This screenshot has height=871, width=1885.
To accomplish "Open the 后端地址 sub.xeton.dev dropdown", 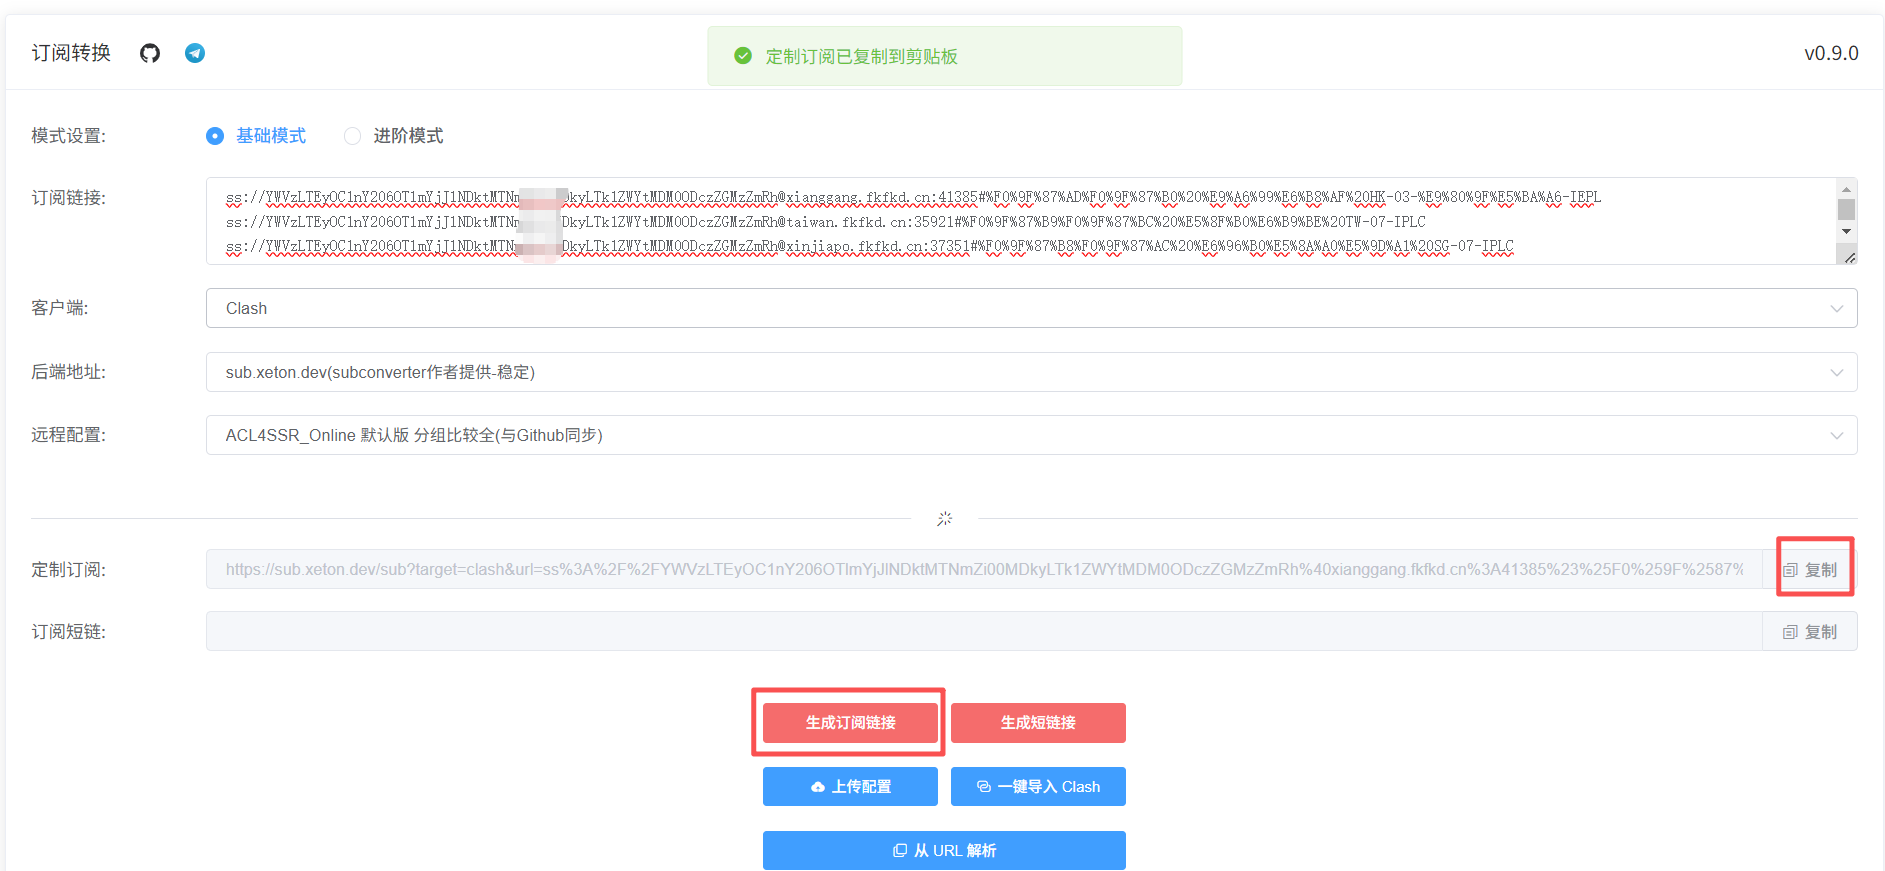I will tap(1031, 372).
